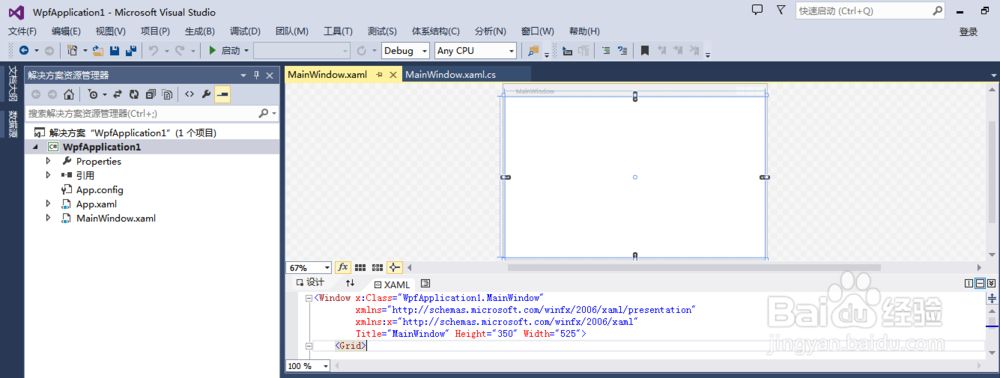Click the Navigate Backward toolbar icon
This screenshot has height=378, width=1000.
click(x=24, y=50)
